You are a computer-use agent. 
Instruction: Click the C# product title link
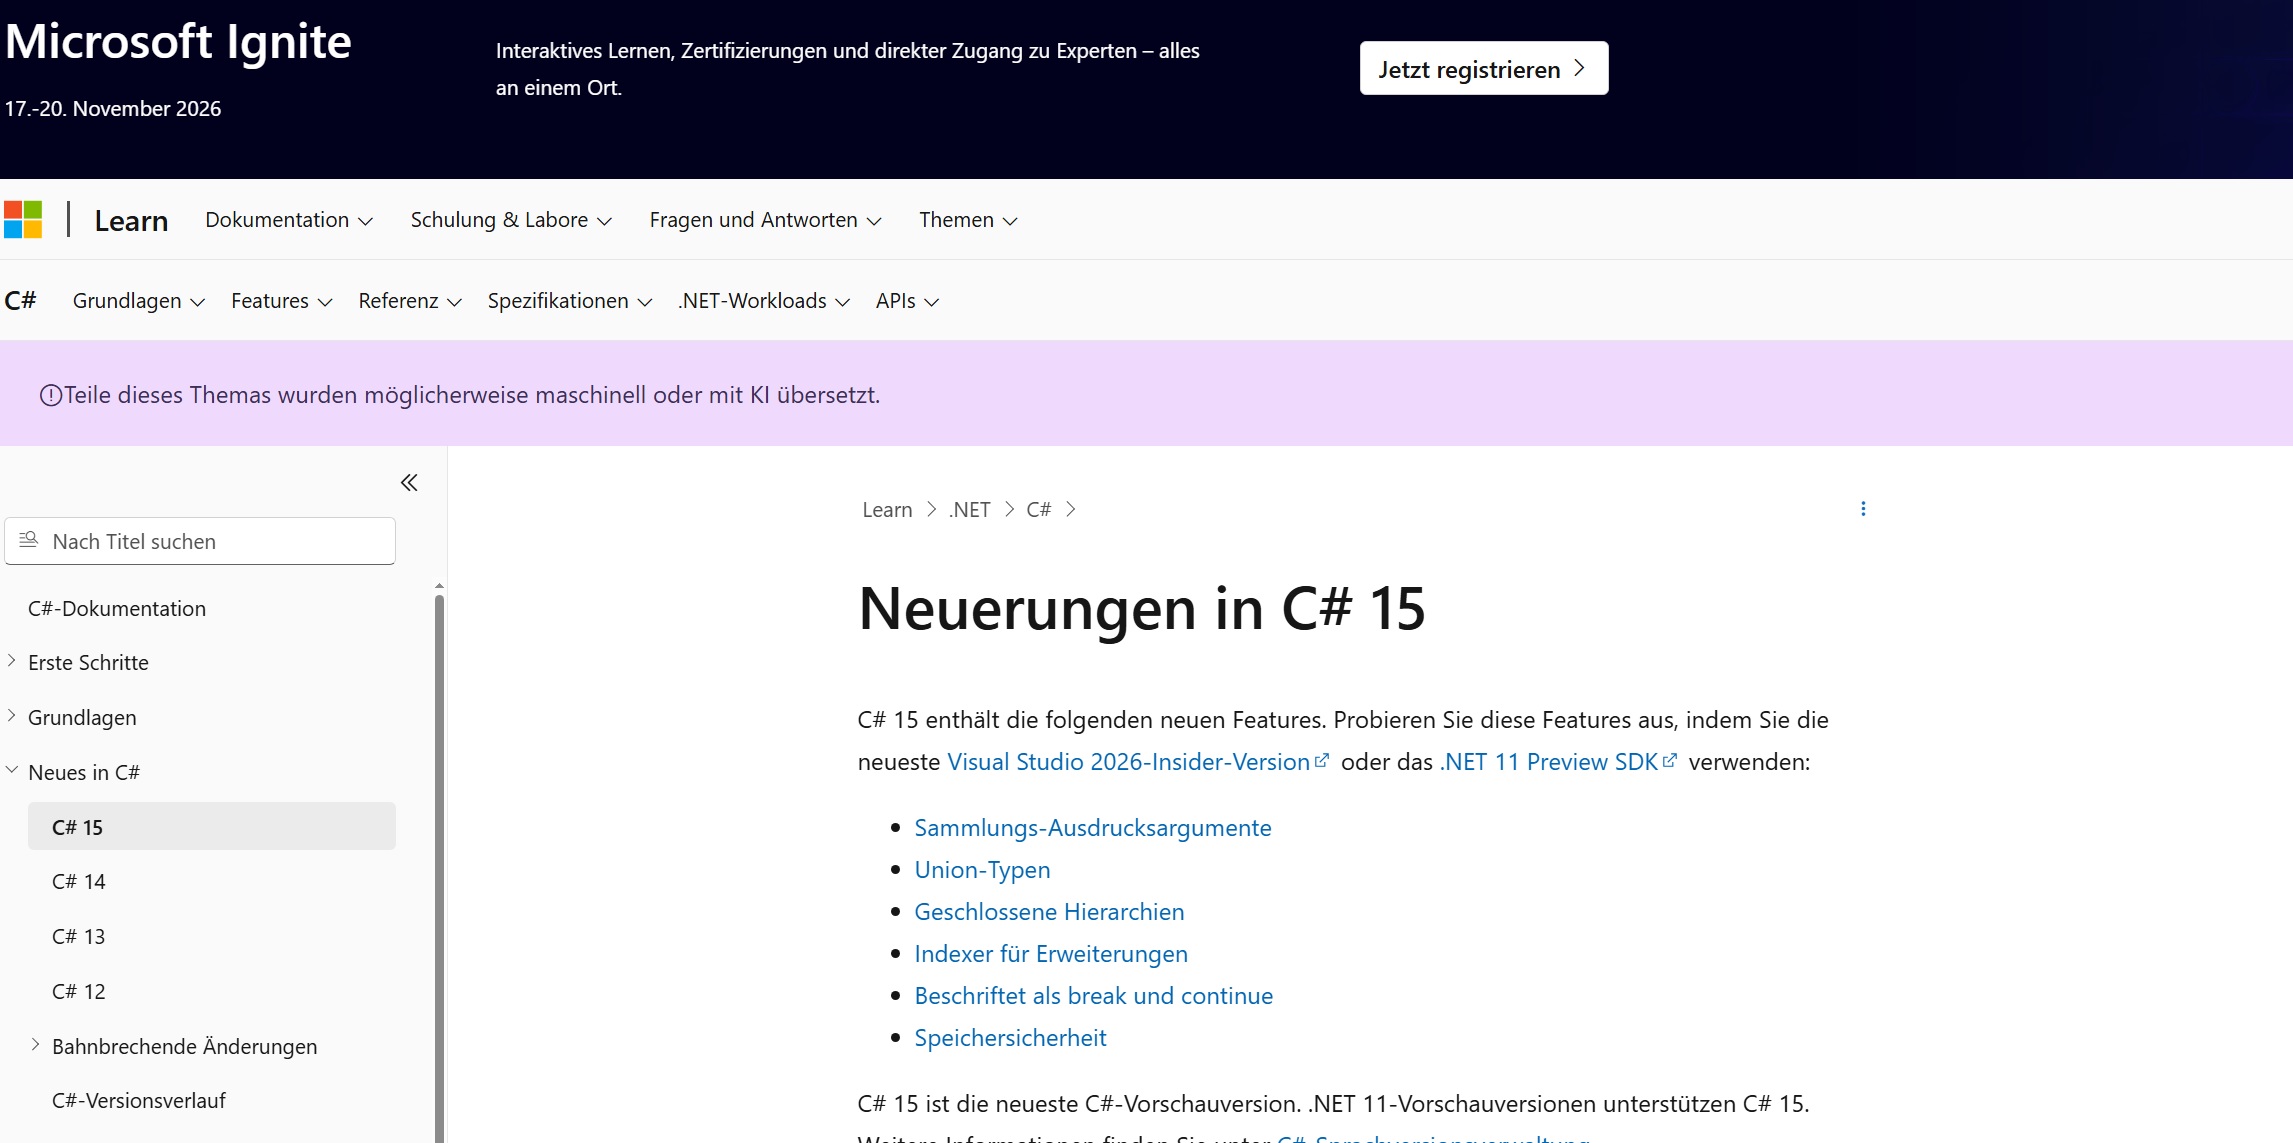(x=20, y=300)
